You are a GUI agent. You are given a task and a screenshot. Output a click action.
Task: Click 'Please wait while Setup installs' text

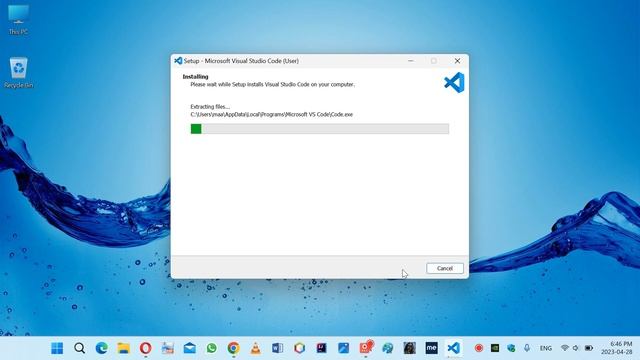coord(272,84)
